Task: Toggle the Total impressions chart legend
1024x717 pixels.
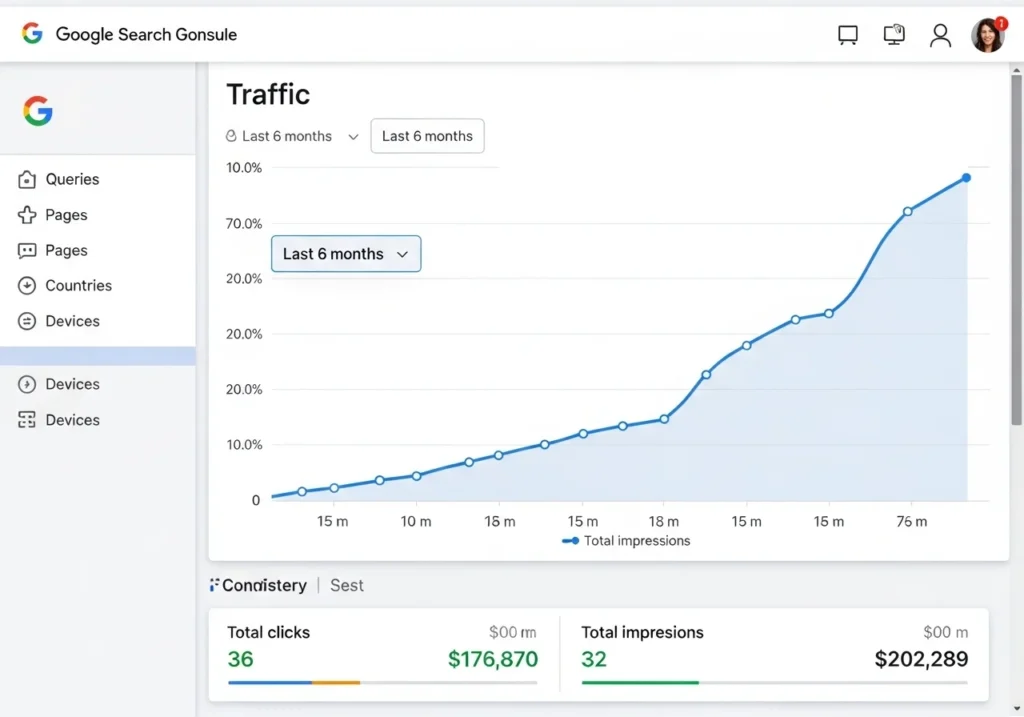Action: point(627,541)
